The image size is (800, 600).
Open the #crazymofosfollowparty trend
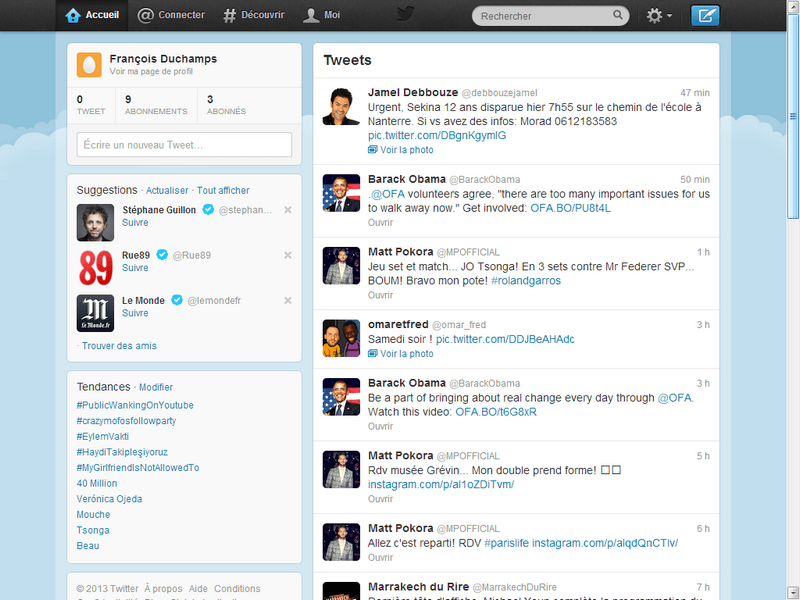pos(126,421)
